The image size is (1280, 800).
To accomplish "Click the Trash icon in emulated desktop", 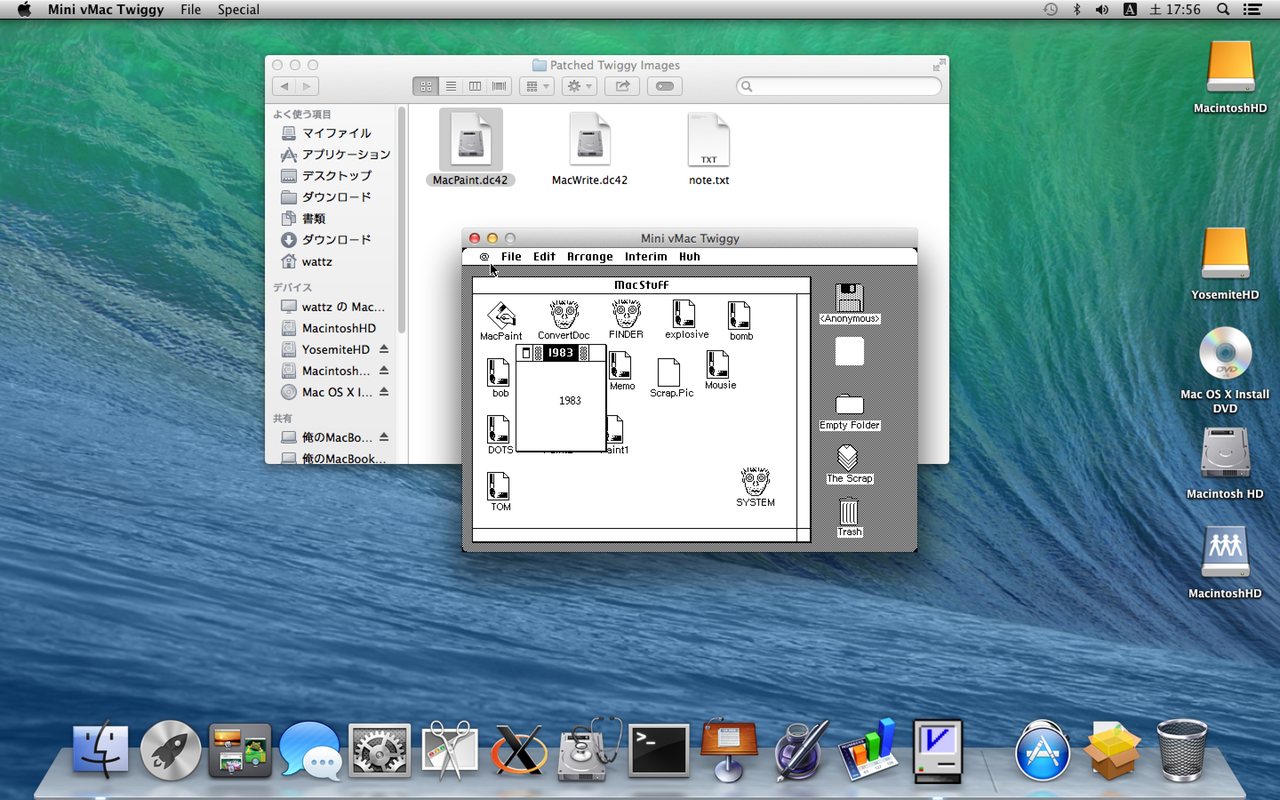I will click(849, 512).
